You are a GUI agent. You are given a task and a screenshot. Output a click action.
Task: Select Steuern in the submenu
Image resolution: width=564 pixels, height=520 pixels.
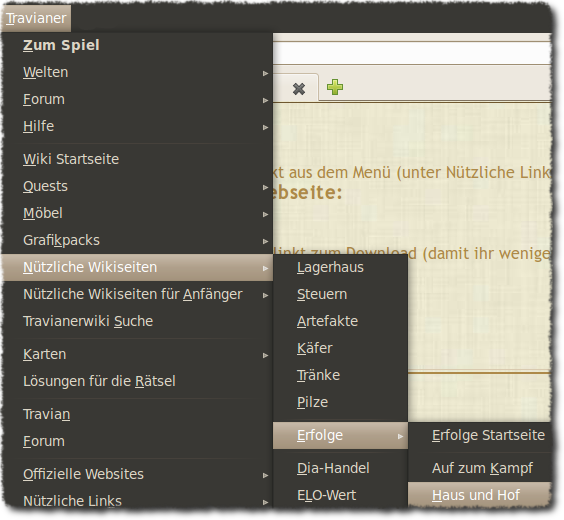(340, 295)
